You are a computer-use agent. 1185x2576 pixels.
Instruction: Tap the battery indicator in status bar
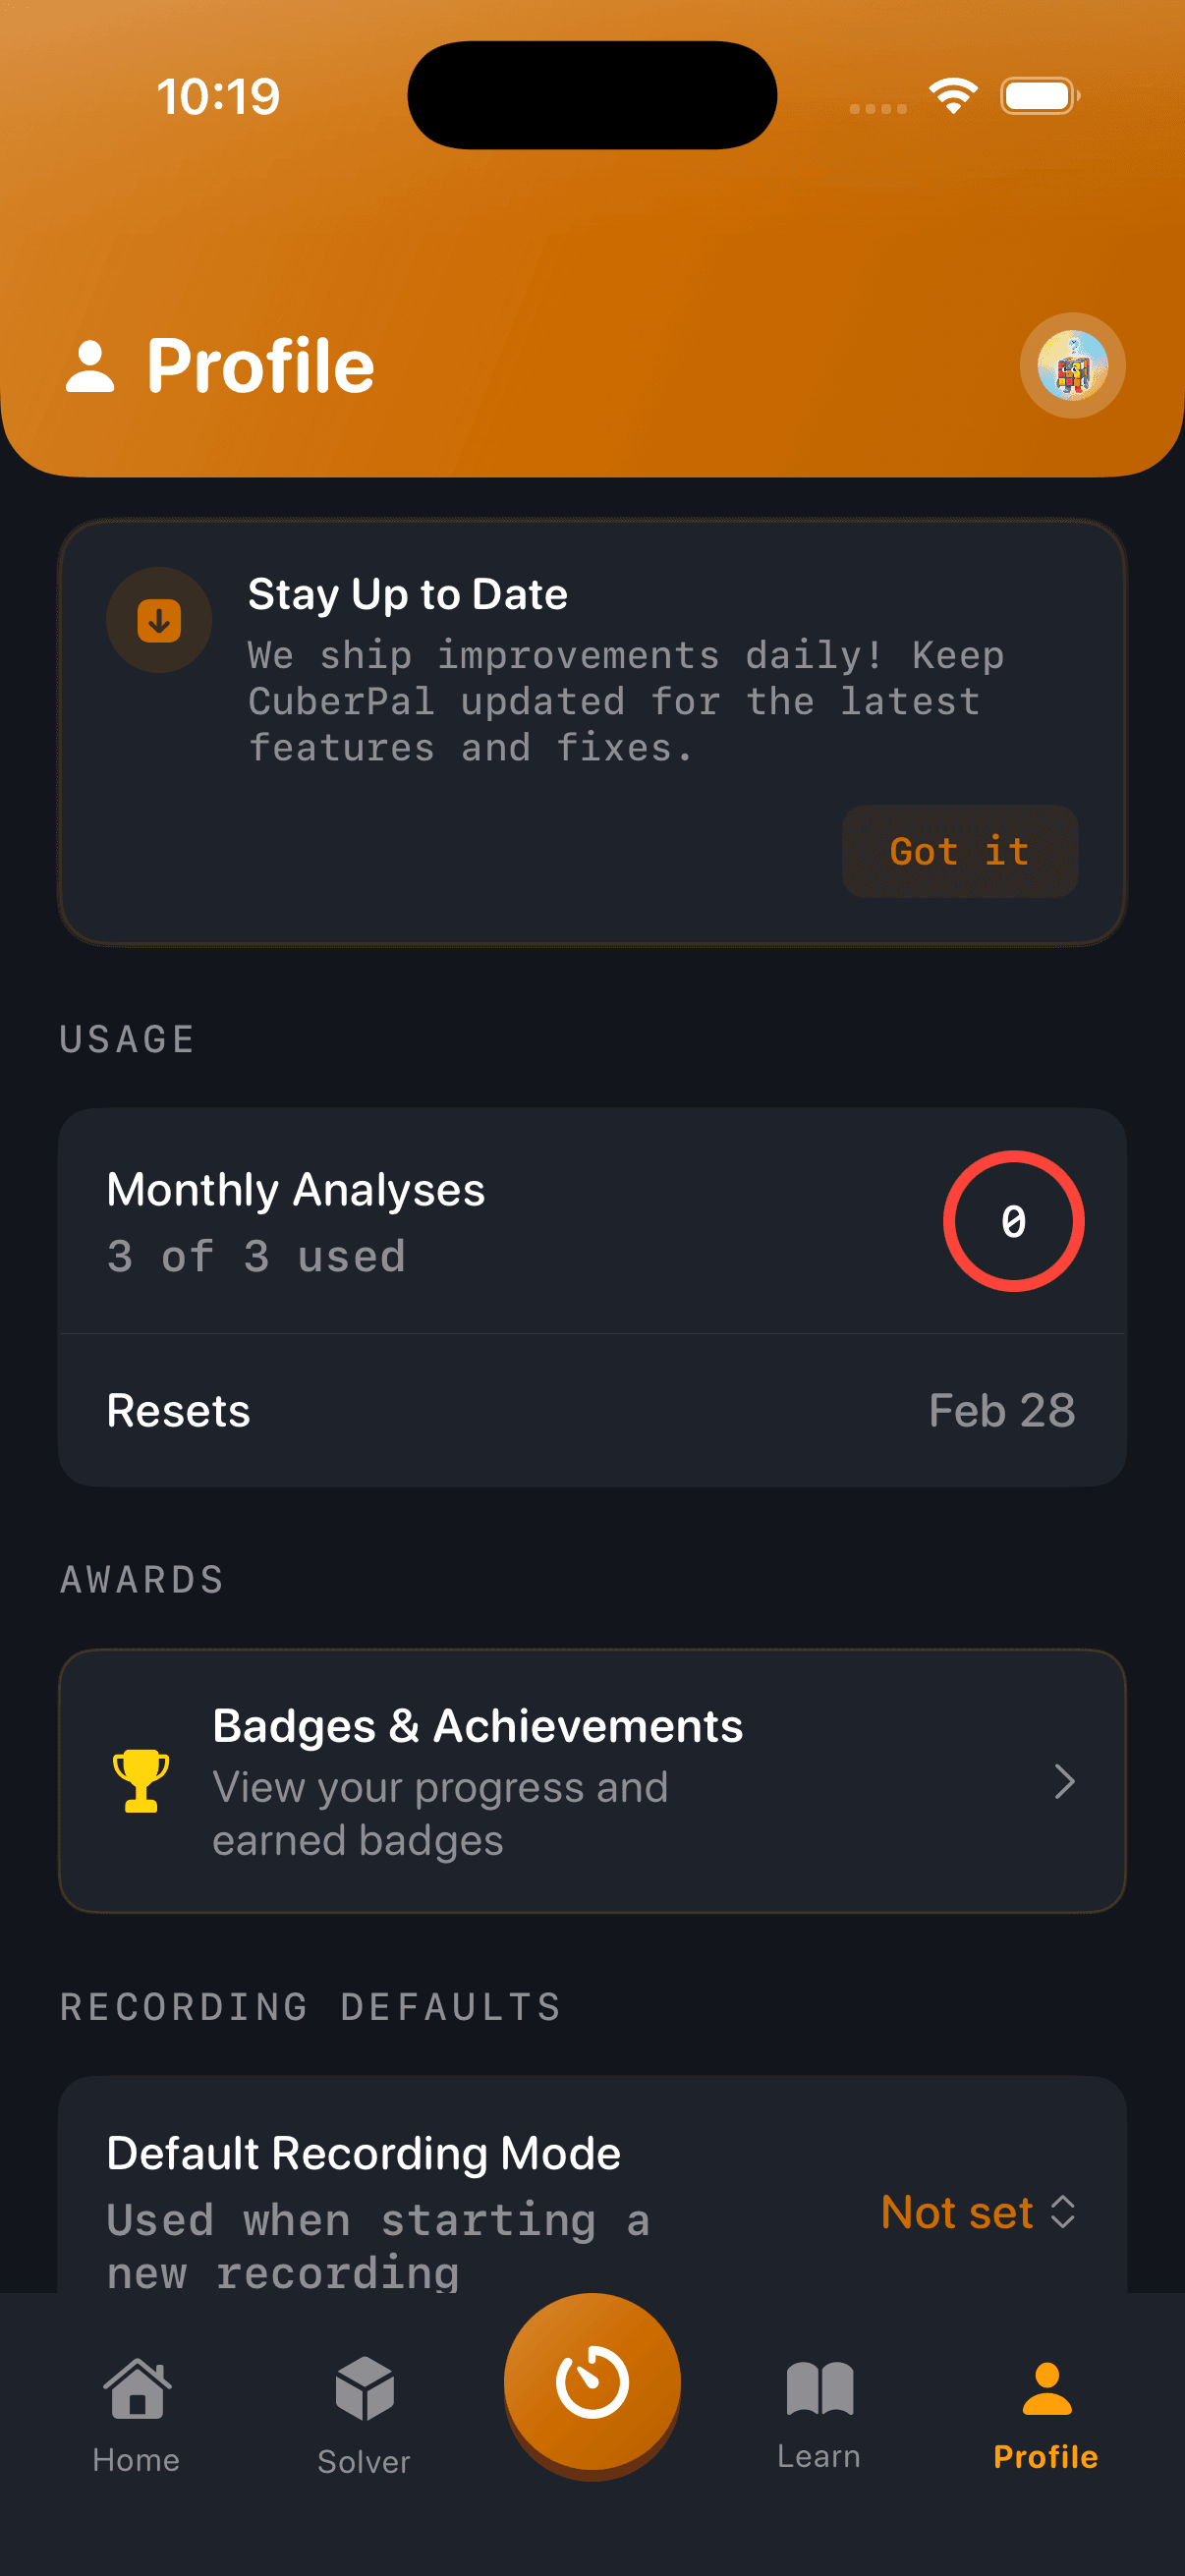pos(1040,96)
